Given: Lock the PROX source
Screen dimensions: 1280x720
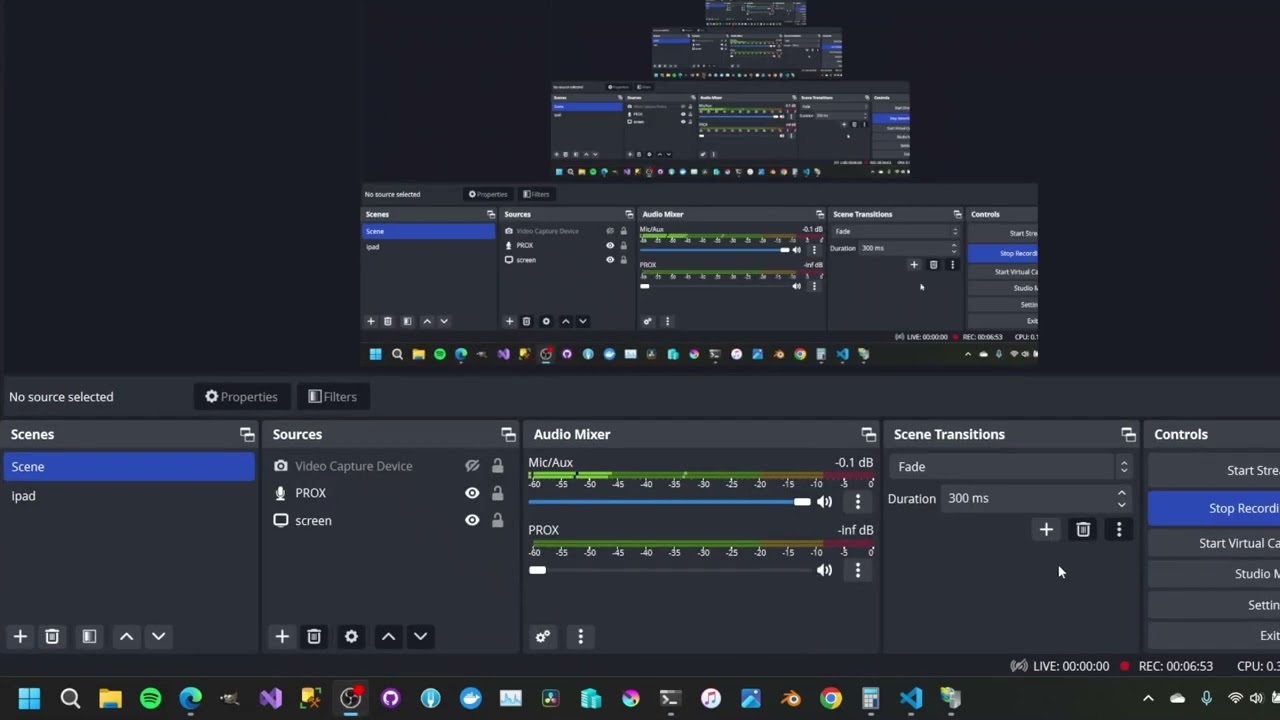Looking at the screenshot, I should 497,493.
